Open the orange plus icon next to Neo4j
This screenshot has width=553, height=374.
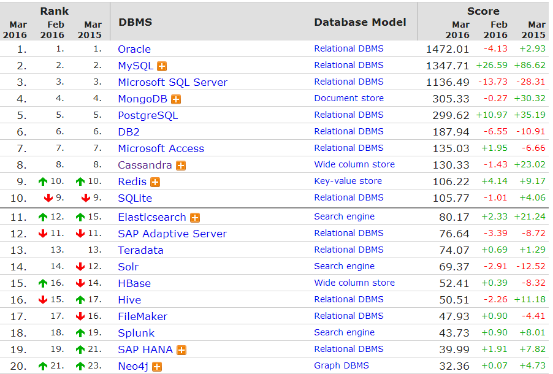pos(157,367)
